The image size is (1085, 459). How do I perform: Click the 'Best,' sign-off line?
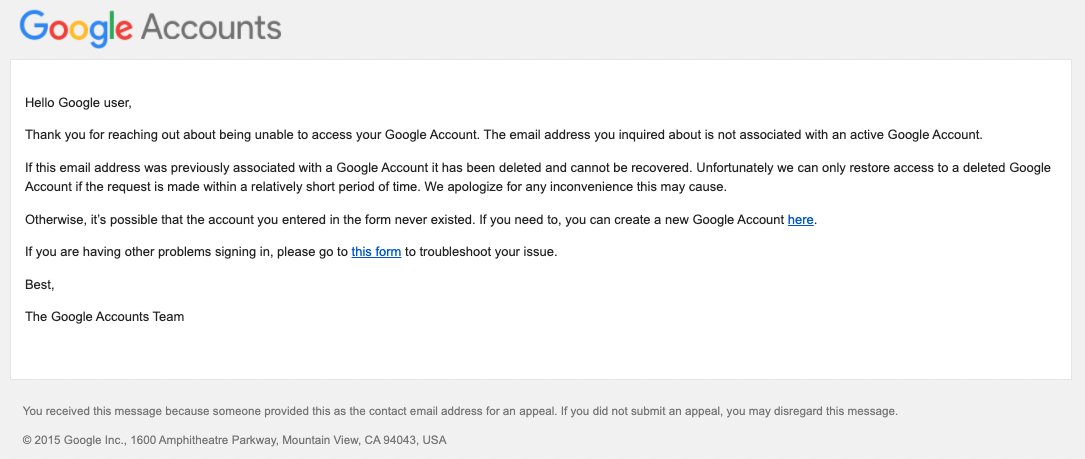pyautogui.click(x=39, y=285)
